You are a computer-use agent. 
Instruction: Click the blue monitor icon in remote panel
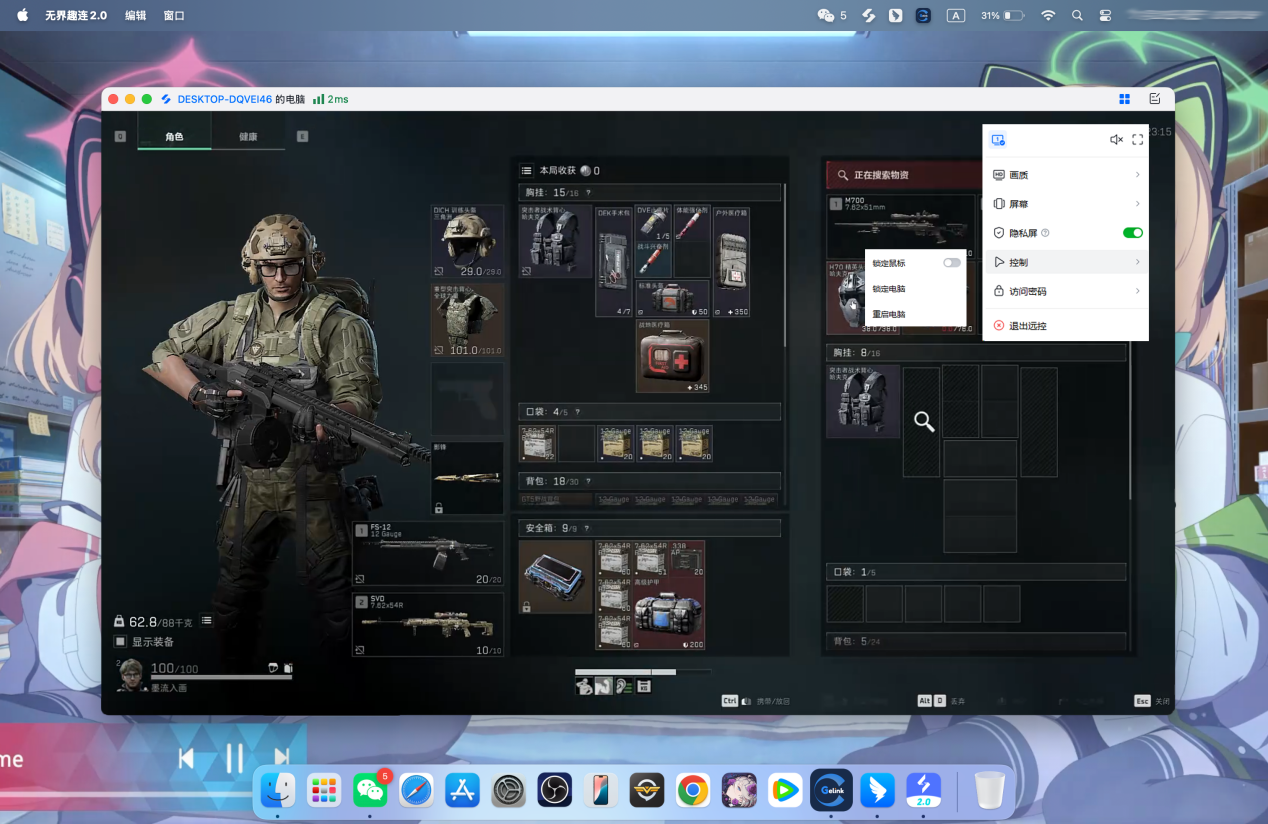pos(998,140)
